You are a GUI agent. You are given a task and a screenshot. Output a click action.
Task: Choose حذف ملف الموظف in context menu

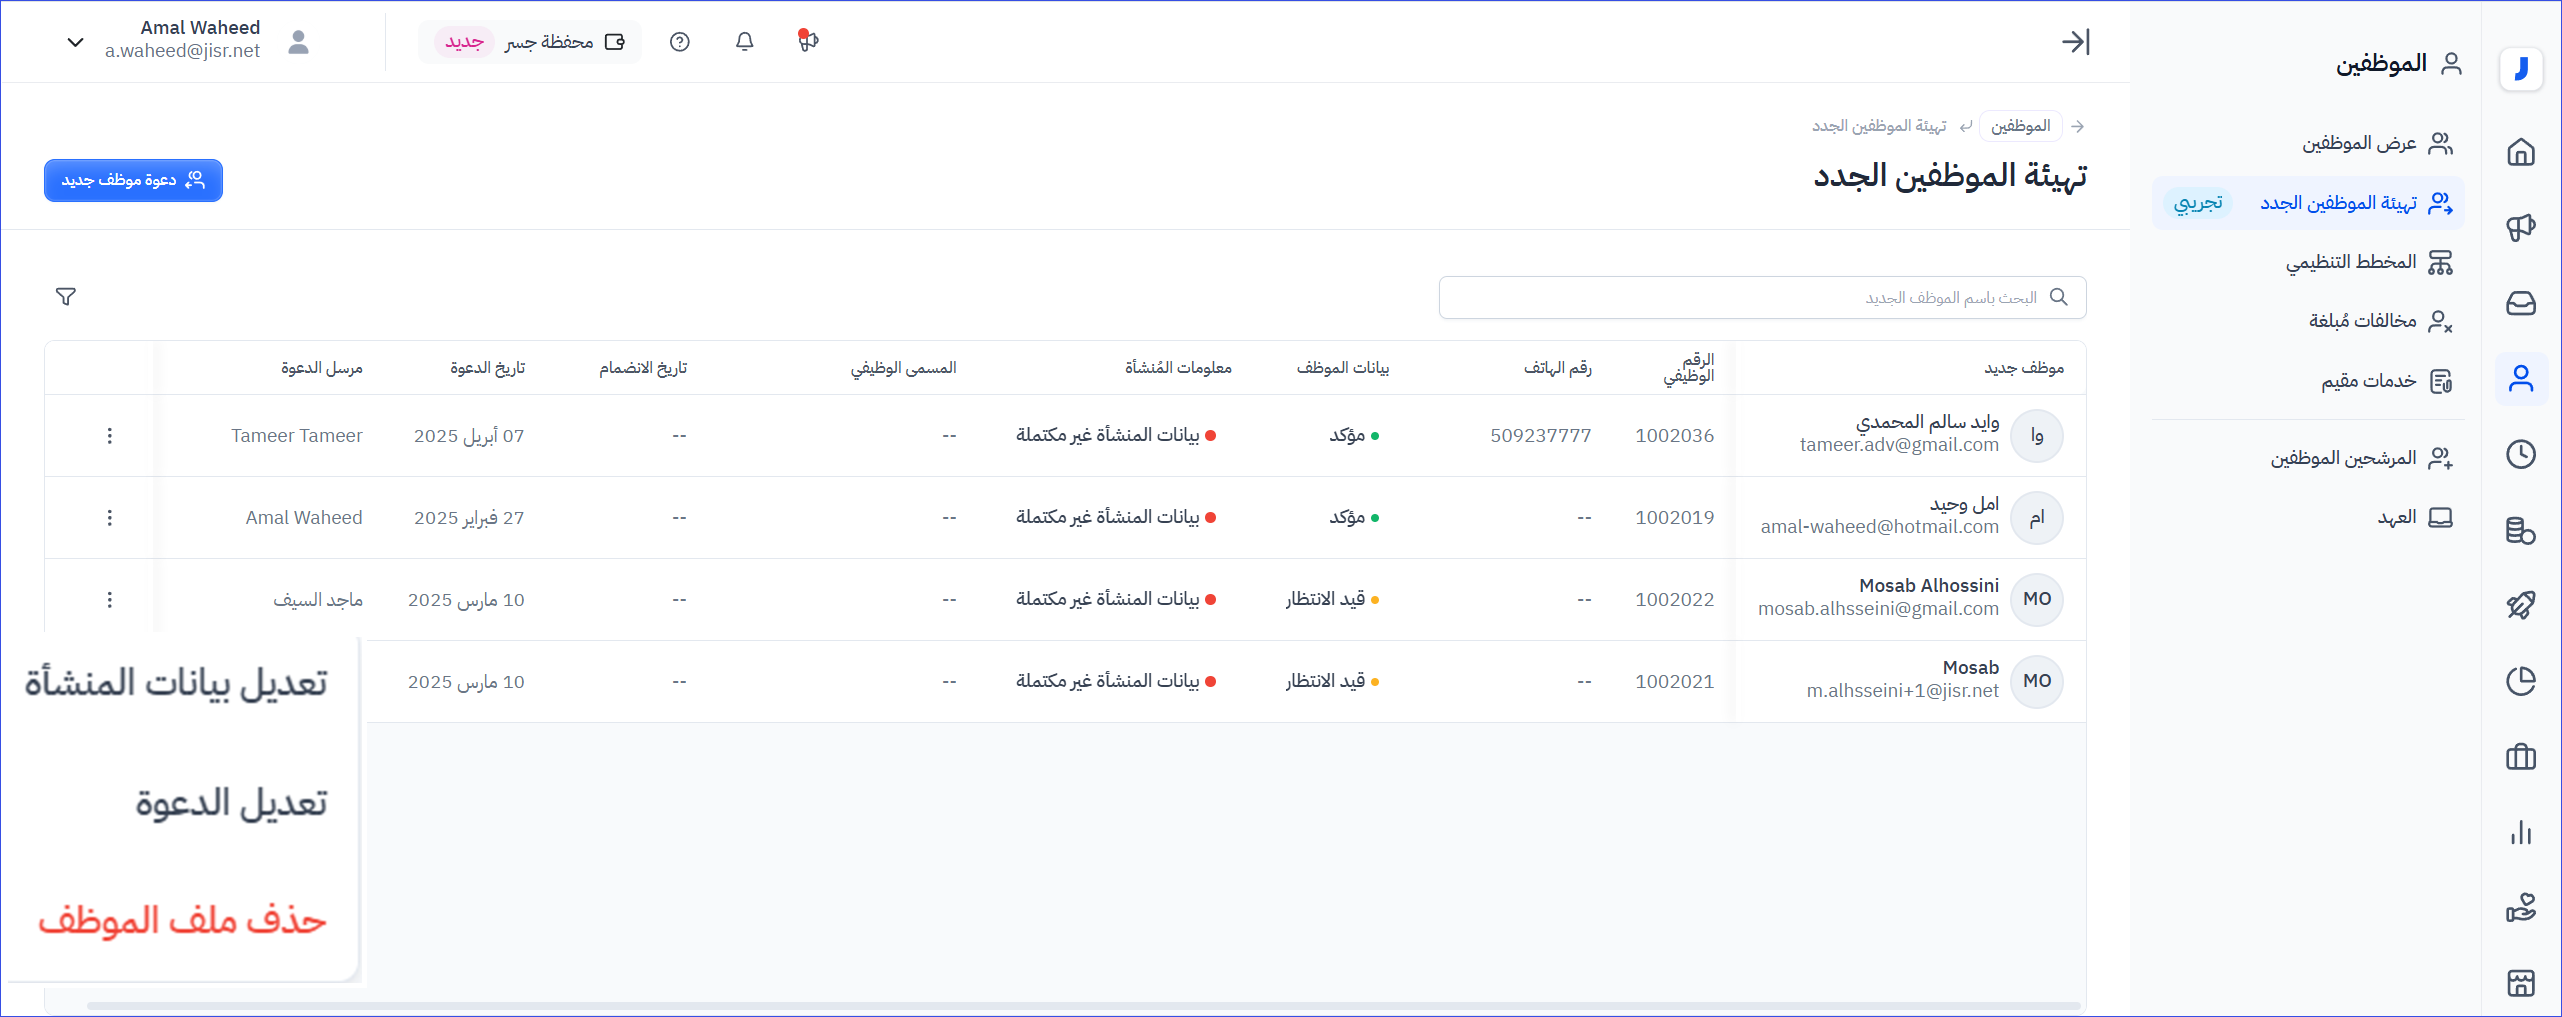click(183, 920)
